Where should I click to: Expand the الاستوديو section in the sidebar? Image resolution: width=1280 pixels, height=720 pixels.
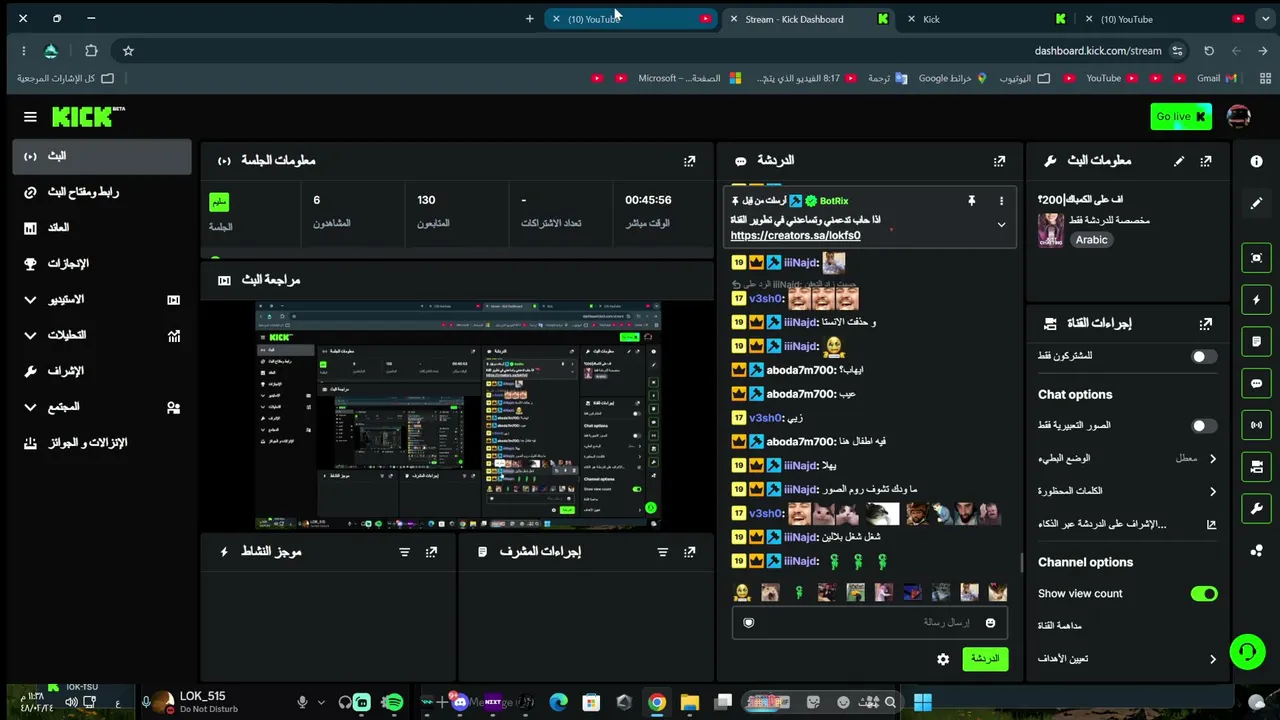coord(101,300)
